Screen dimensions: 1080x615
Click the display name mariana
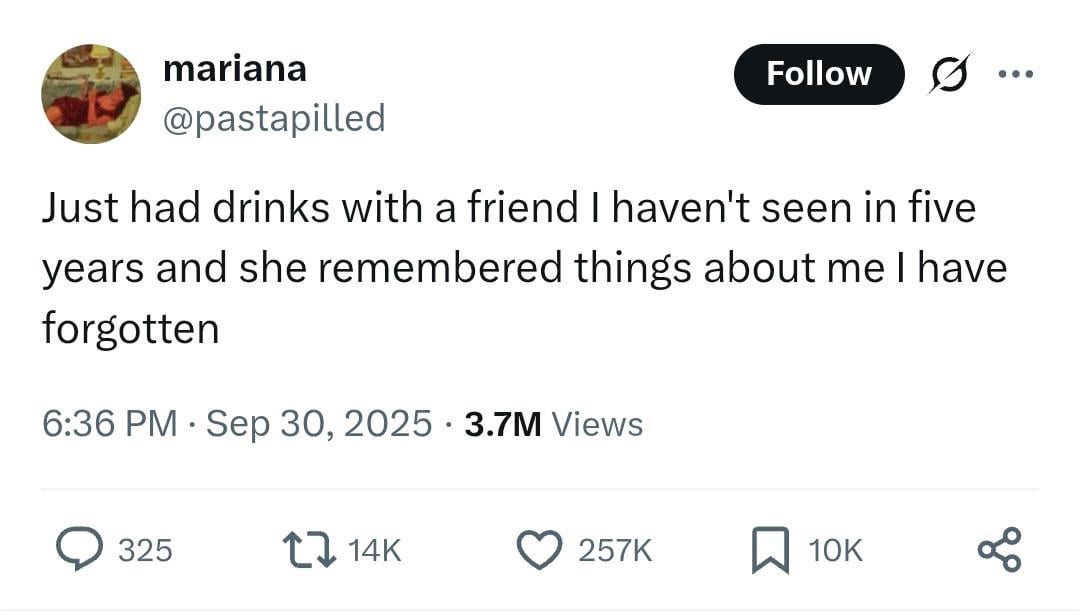tap(234, 69)
